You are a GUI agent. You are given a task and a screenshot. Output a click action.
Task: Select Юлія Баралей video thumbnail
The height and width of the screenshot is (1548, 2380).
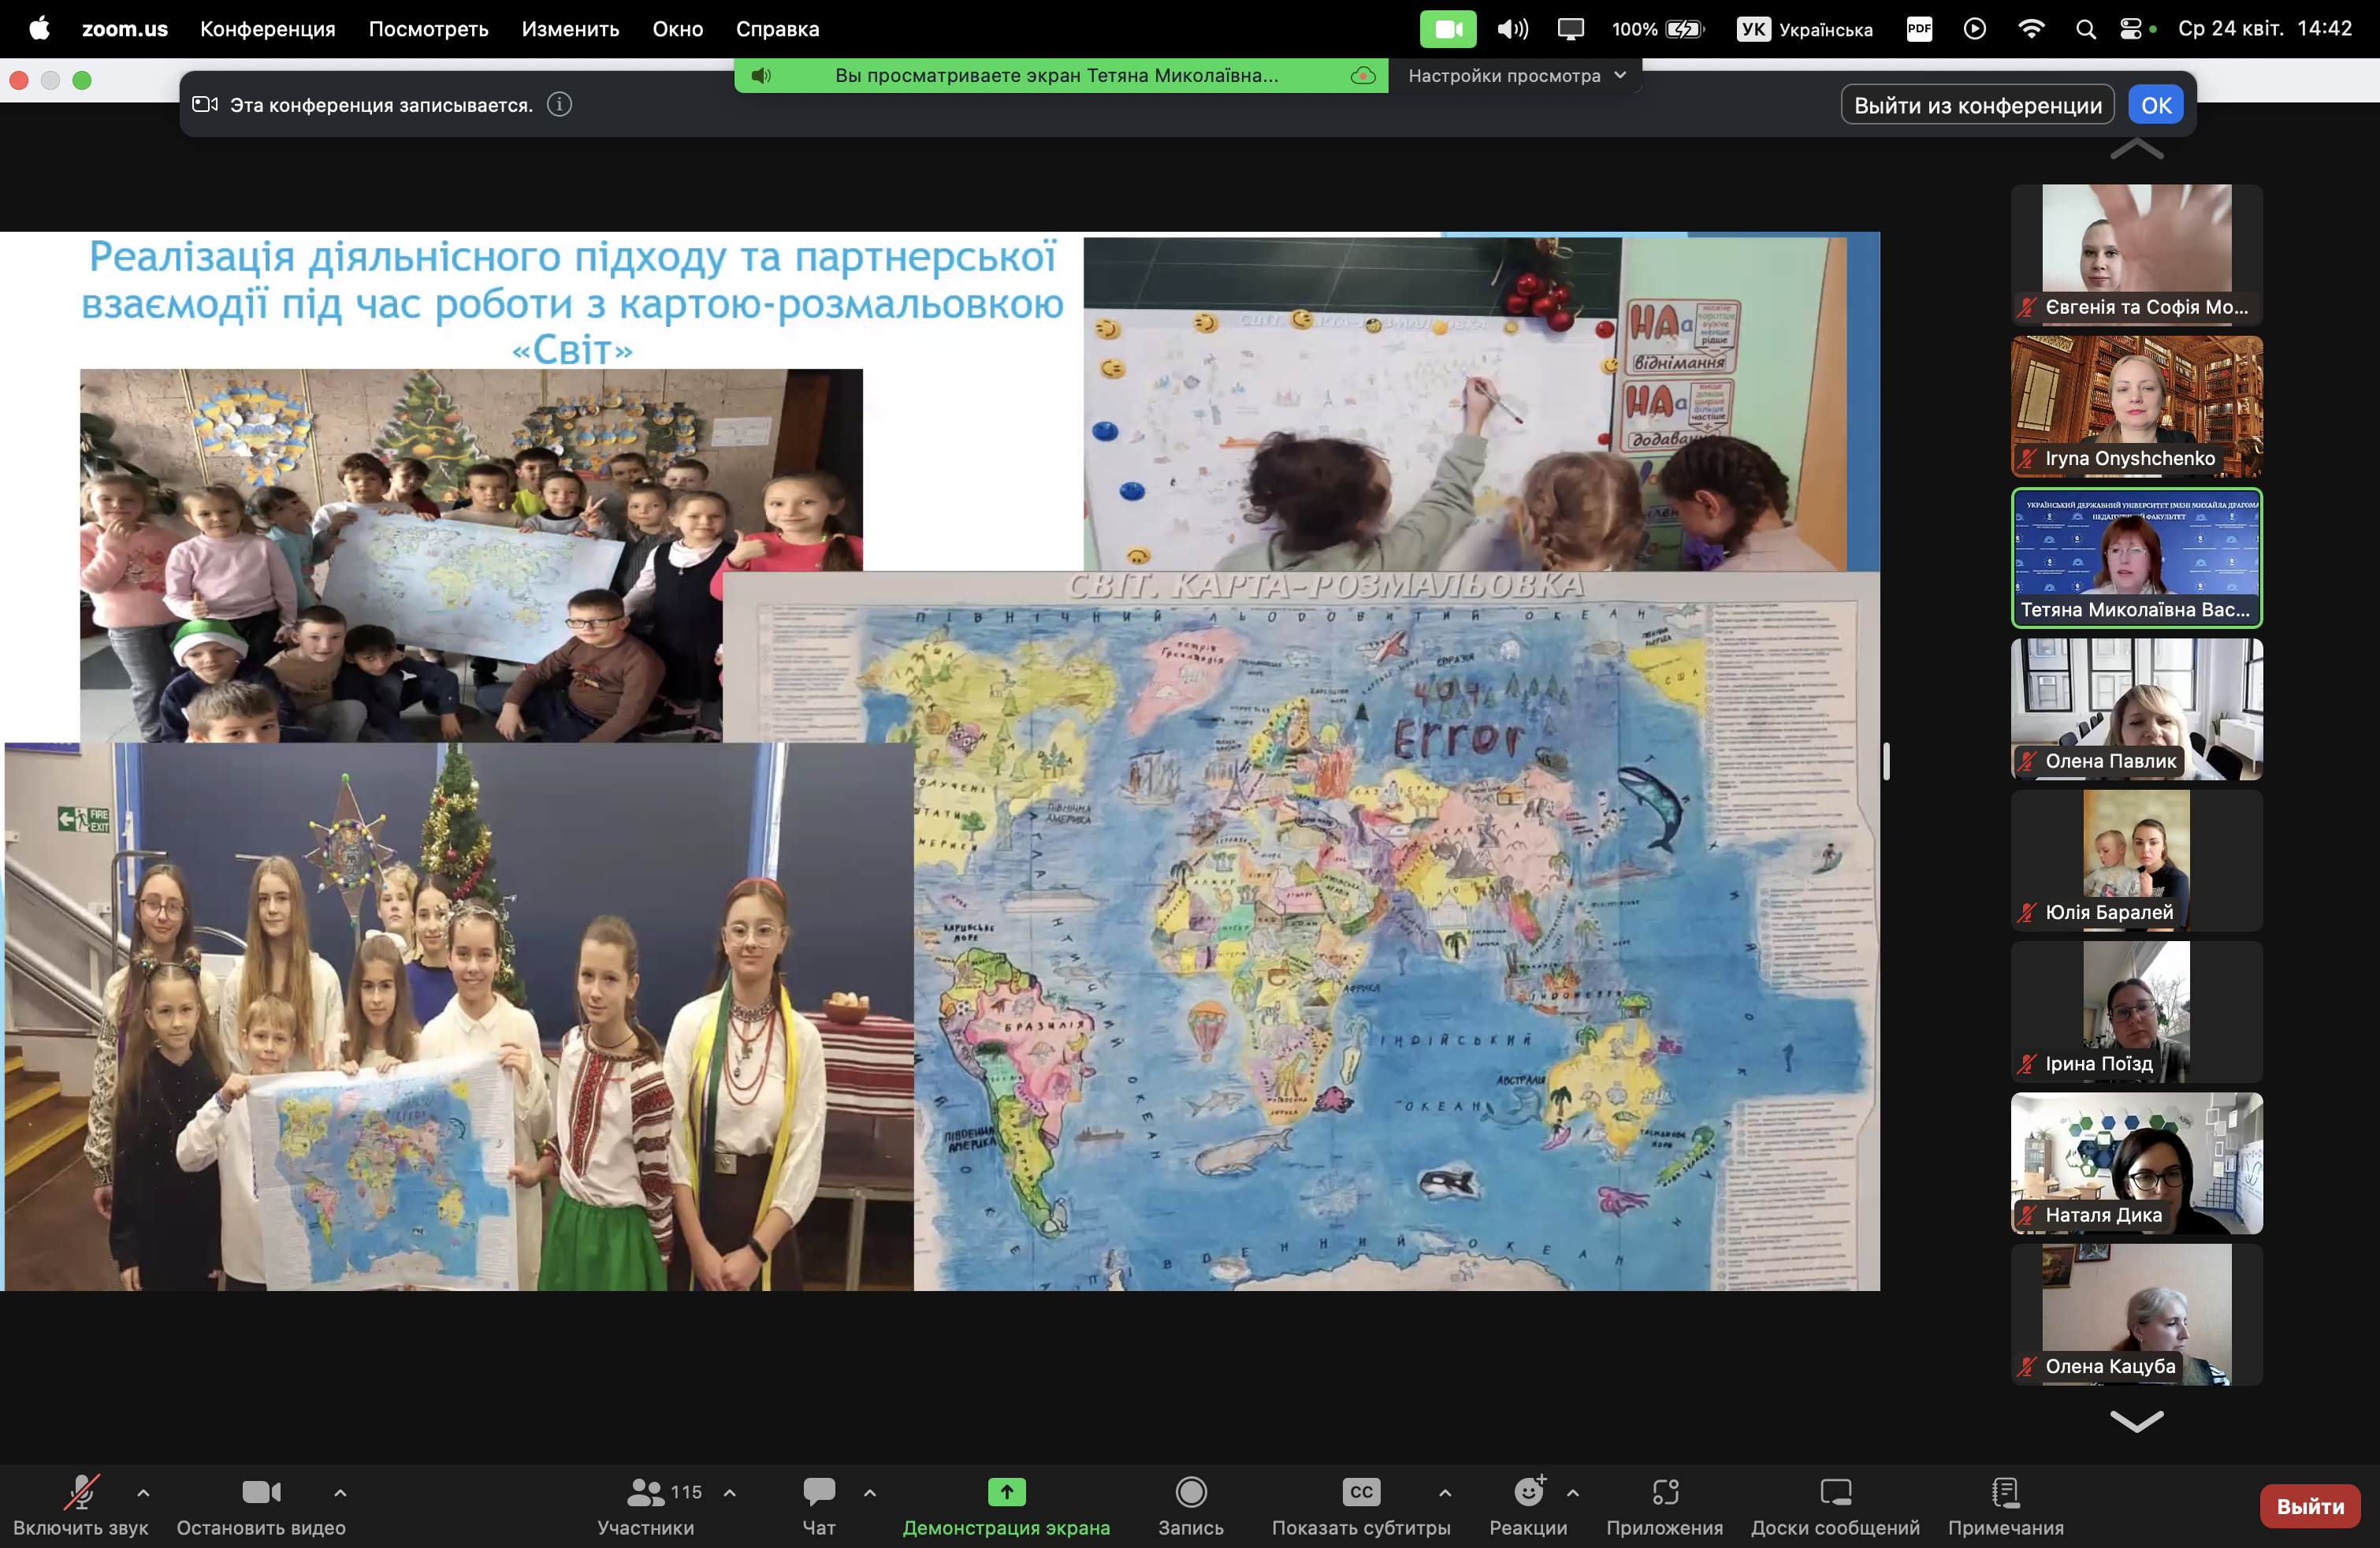[2137, 861]
